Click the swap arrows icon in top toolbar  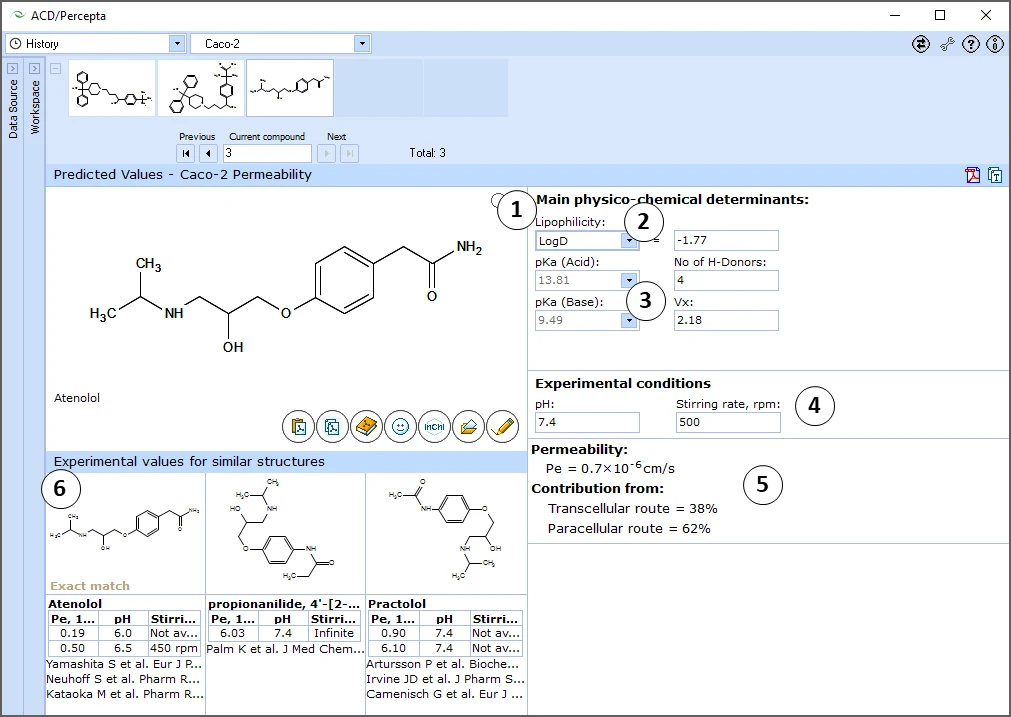pyautogui.click(x=921, y=44)
